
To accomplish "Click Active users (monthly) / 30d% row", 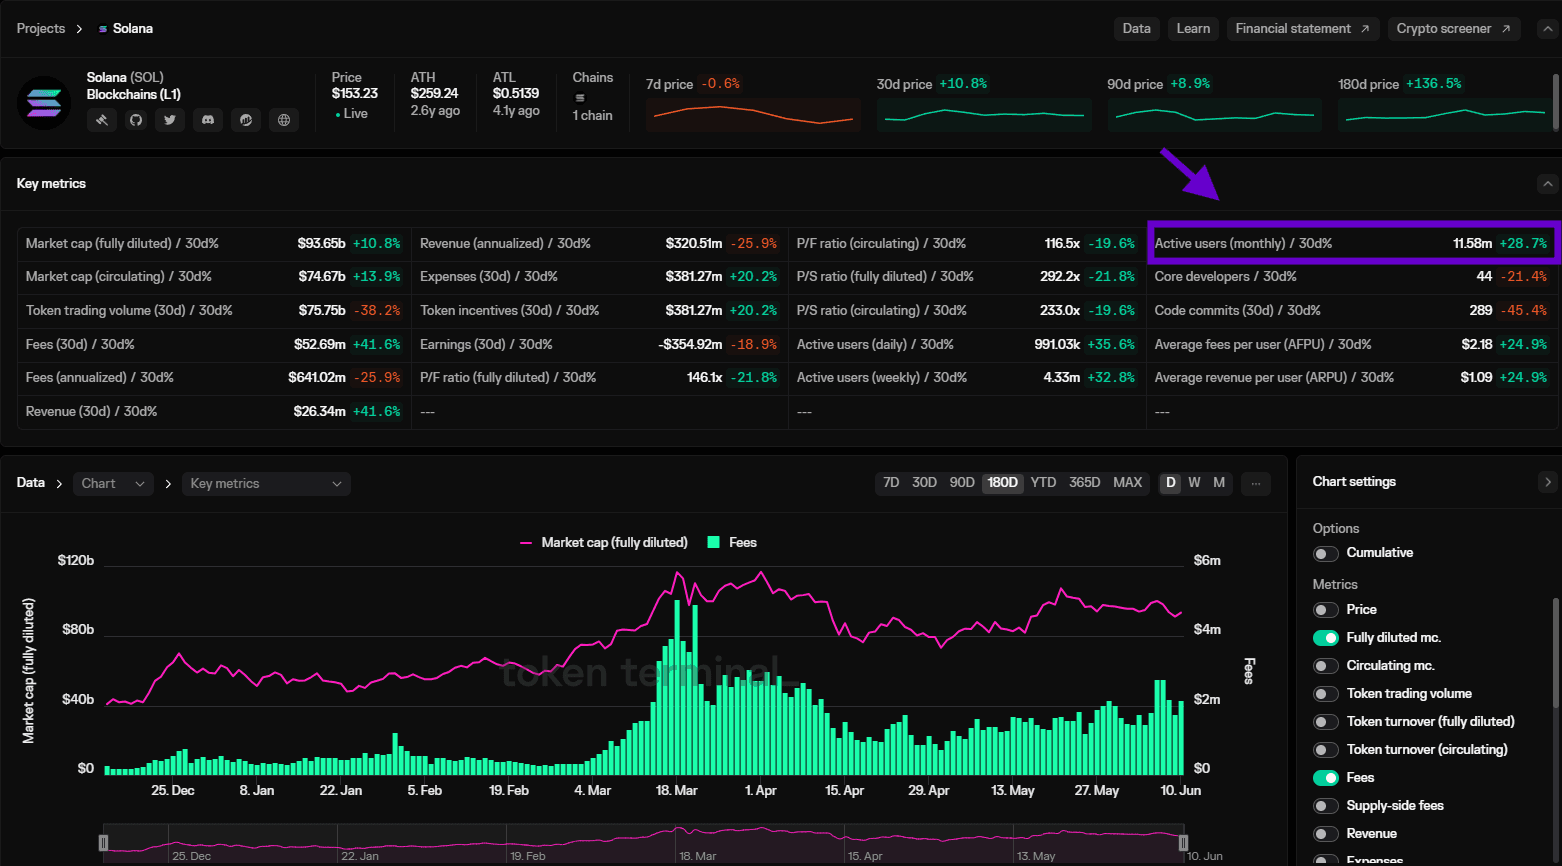I will pos(1351,243).
